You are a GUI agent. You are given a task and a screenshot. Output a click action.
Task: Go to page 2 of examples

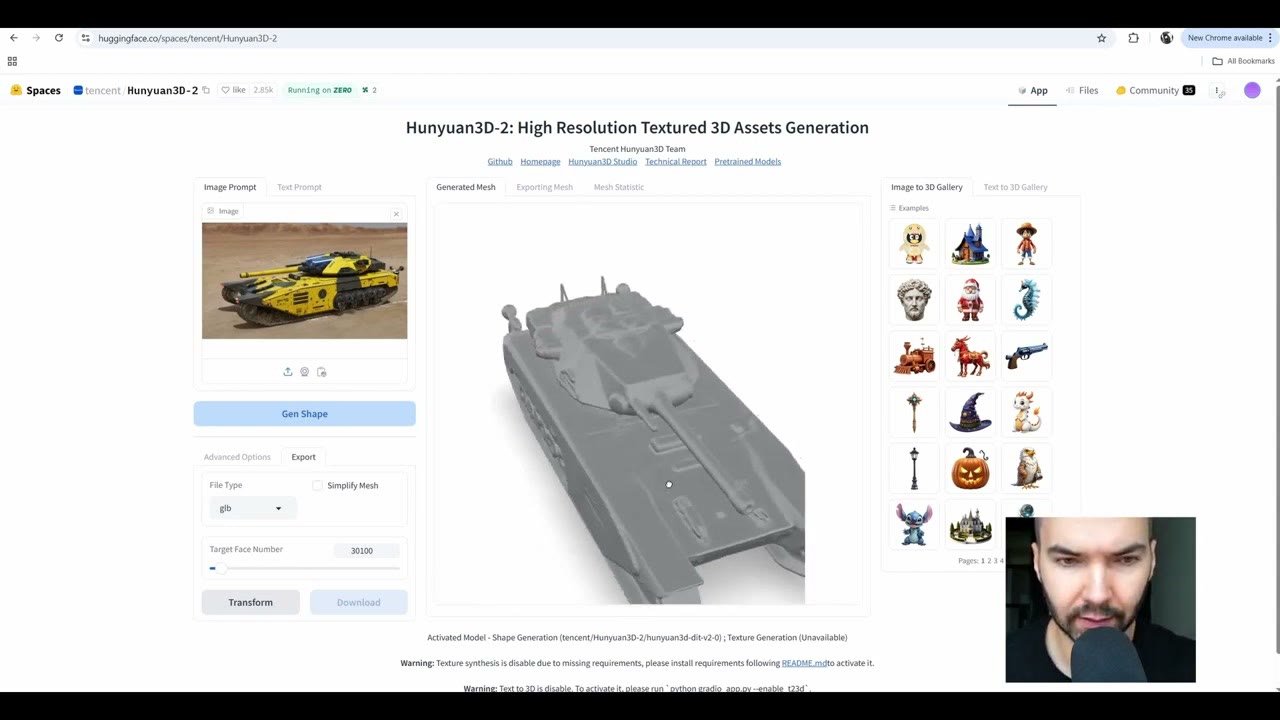point(989,561)
